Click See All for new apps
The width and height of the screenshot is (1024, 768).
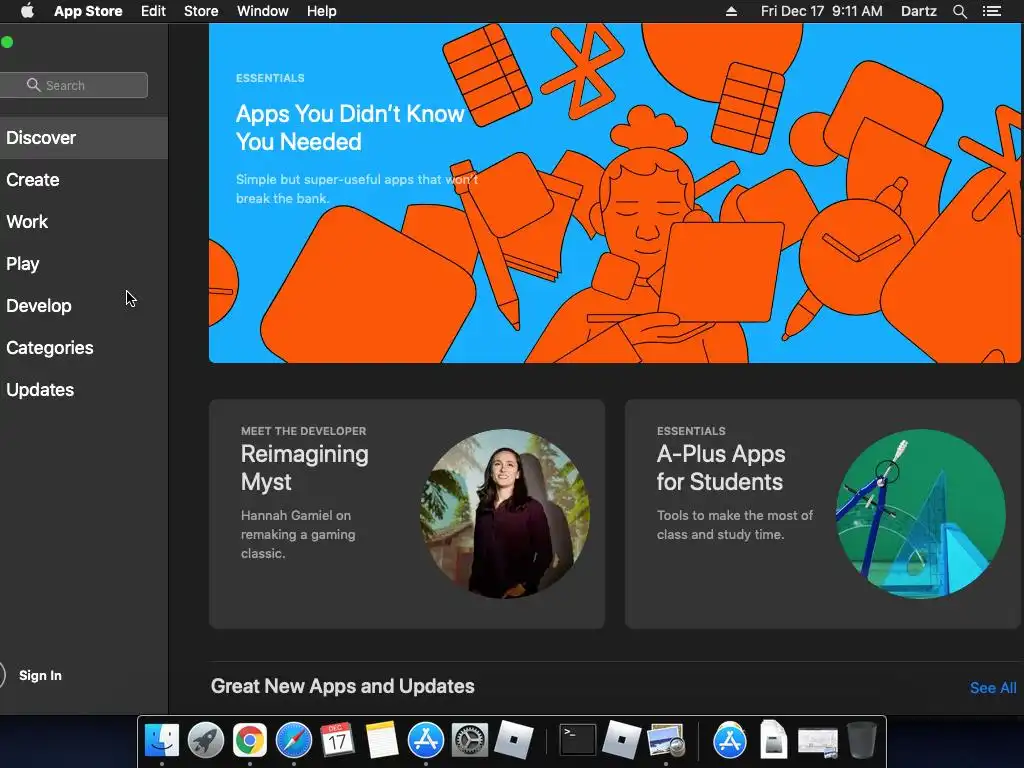coord(993,688)
